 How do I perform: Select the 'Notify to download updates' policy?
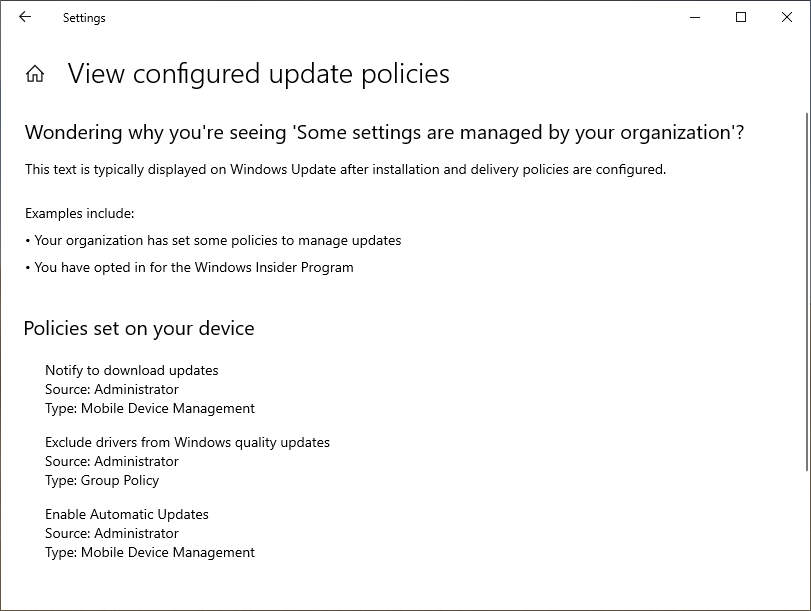131,370
